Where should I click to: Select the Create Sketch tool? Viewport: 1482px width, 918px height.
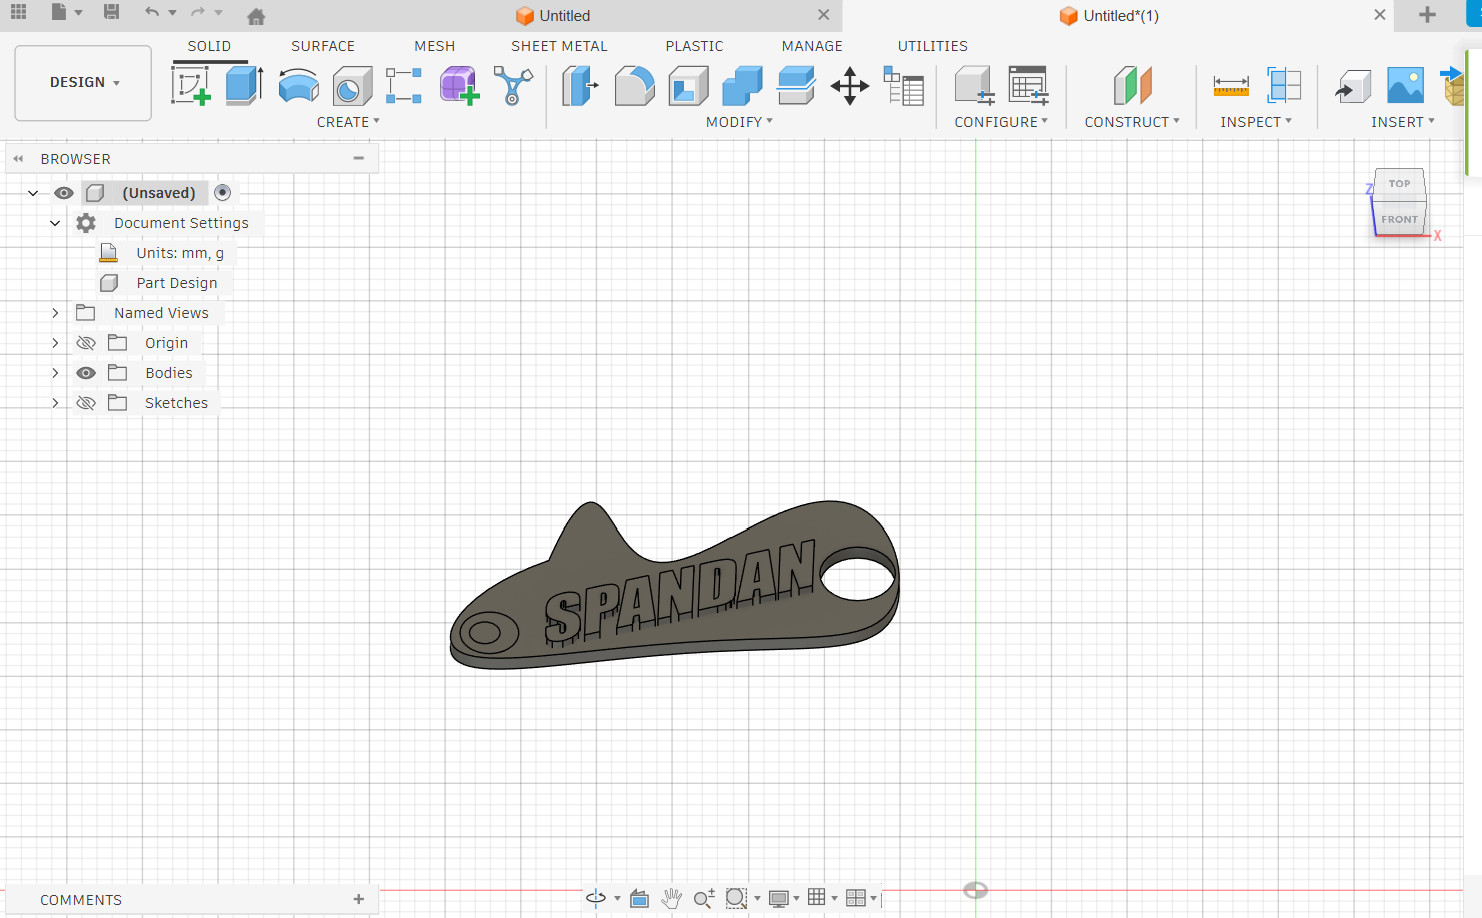pyautogui.click(x=190, y=86)
